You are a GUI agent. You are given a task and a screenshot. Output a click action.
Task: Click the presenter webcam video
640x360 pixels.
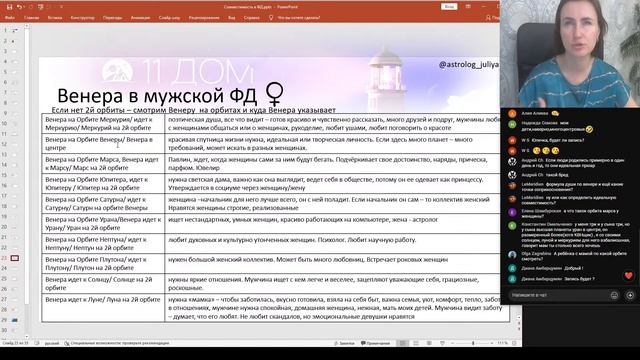(570, 54)
